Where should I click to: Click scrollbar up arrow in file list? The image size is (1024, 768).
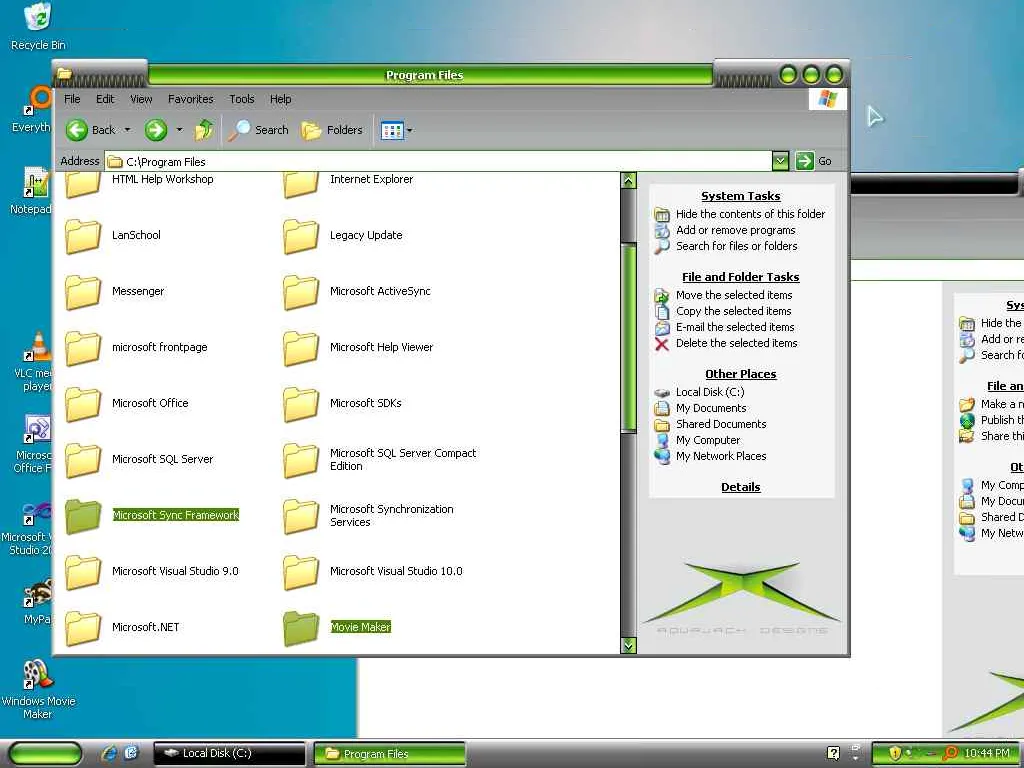pos(628,181)
